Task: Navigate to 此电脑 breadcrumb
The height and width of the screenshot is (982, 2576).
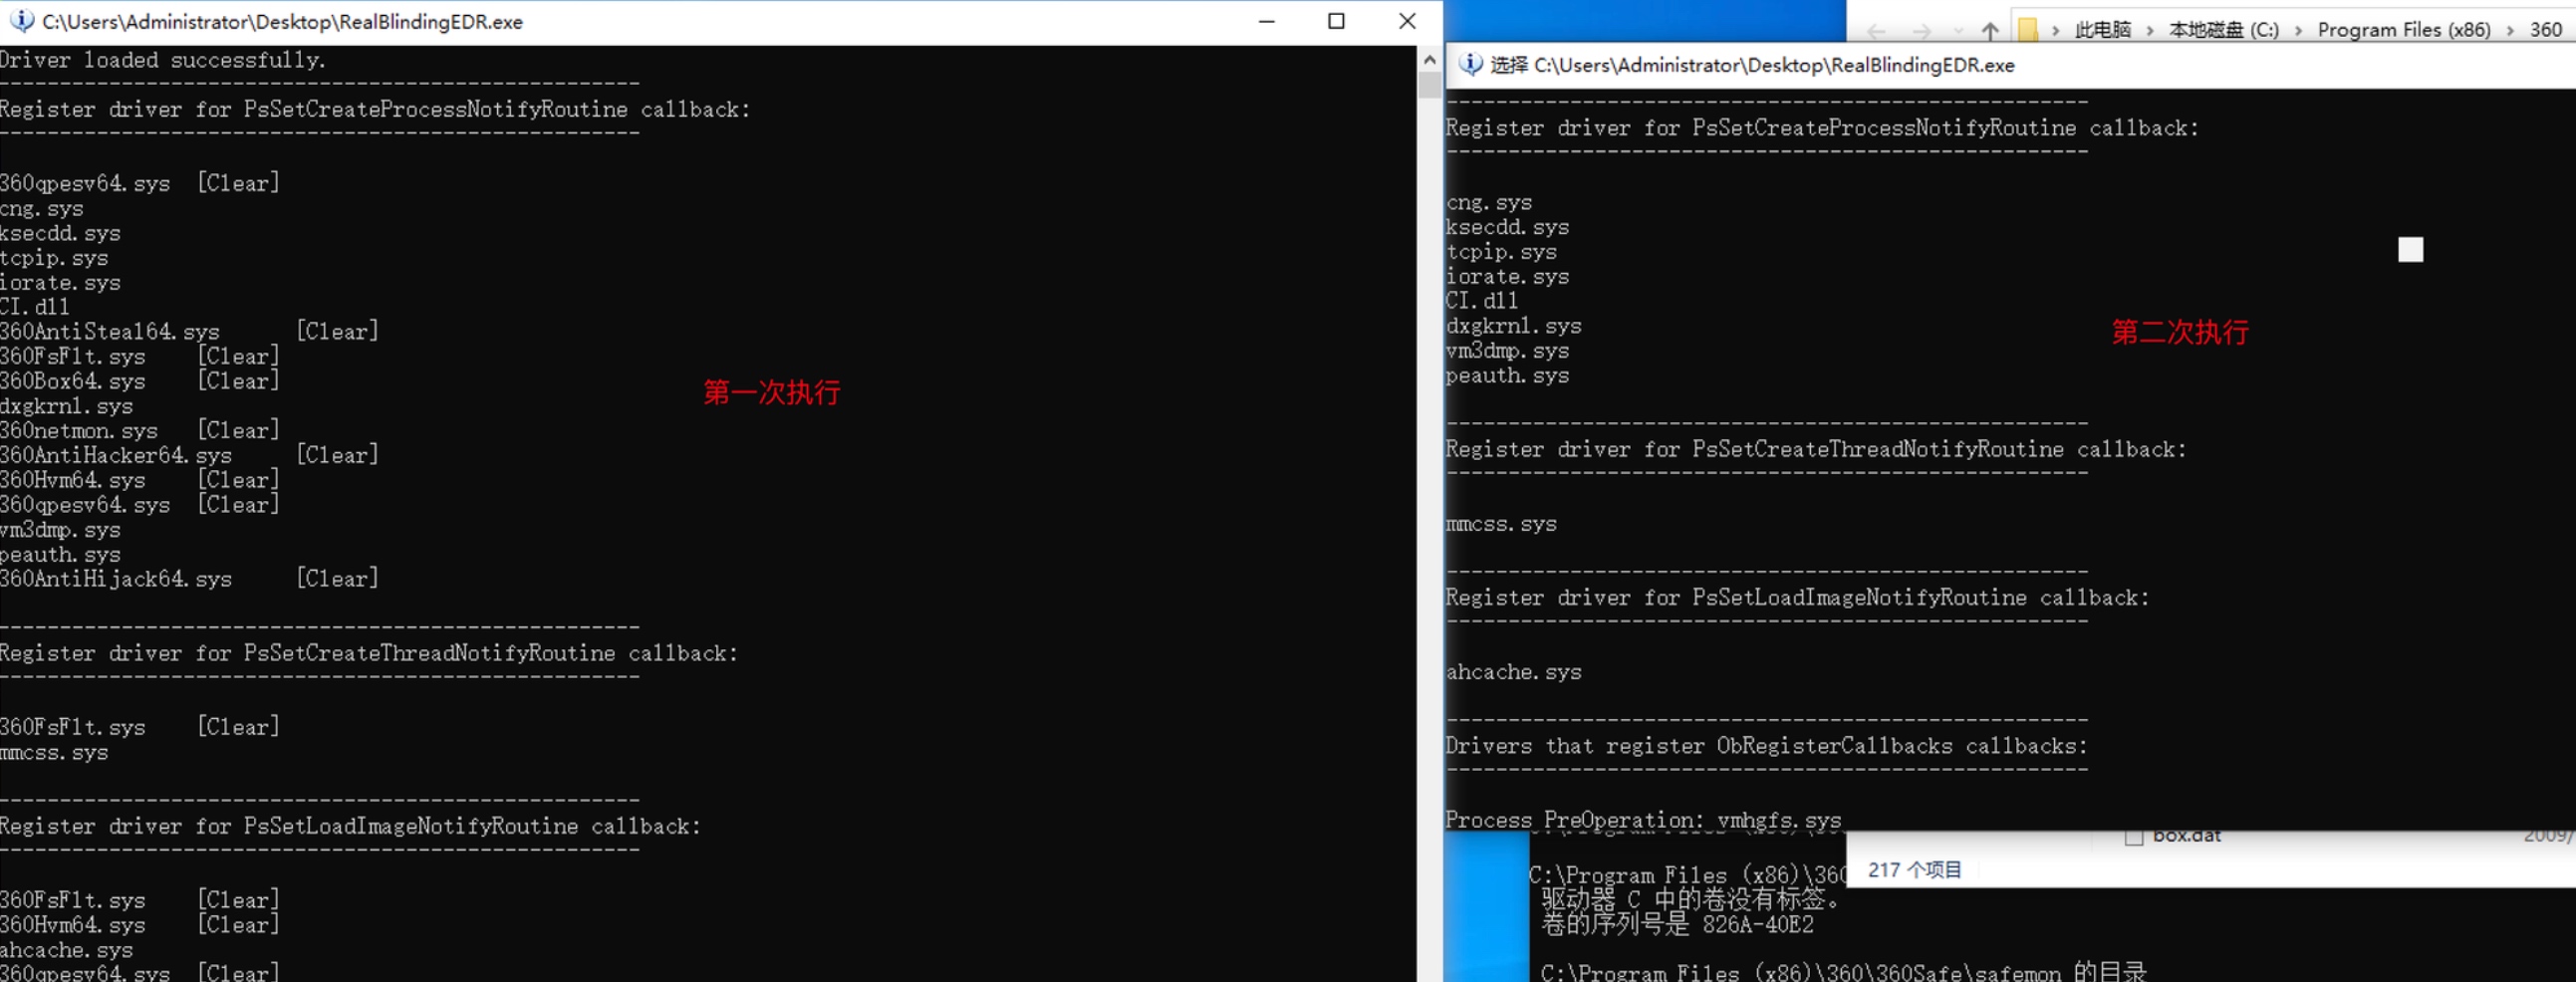Action: point(2102,30)
